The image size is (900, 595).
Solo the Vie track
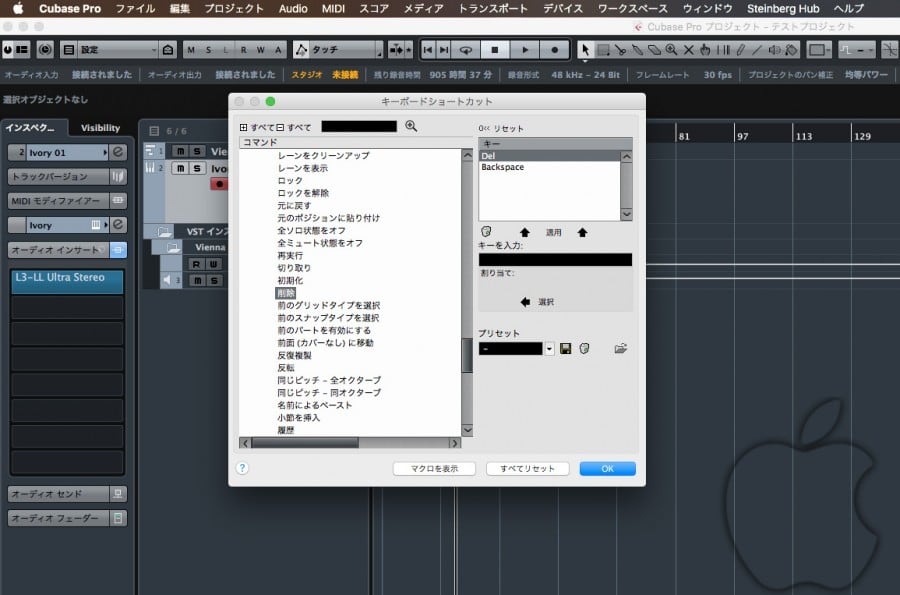tap(197, 151)
